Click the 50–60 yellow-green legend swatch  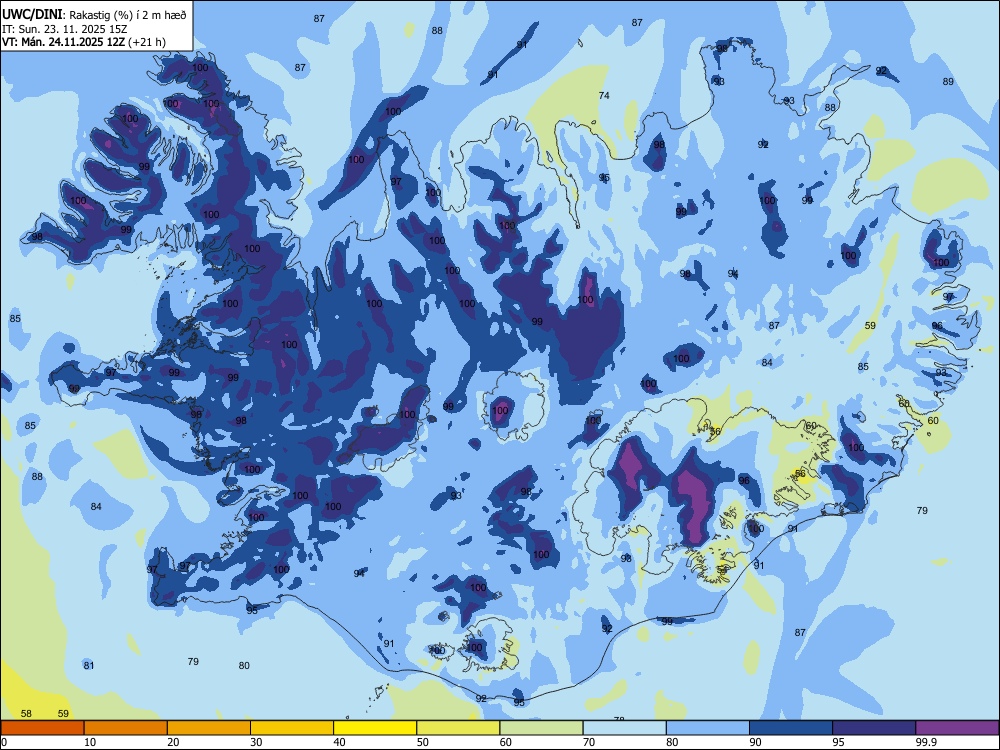point(458,728)
